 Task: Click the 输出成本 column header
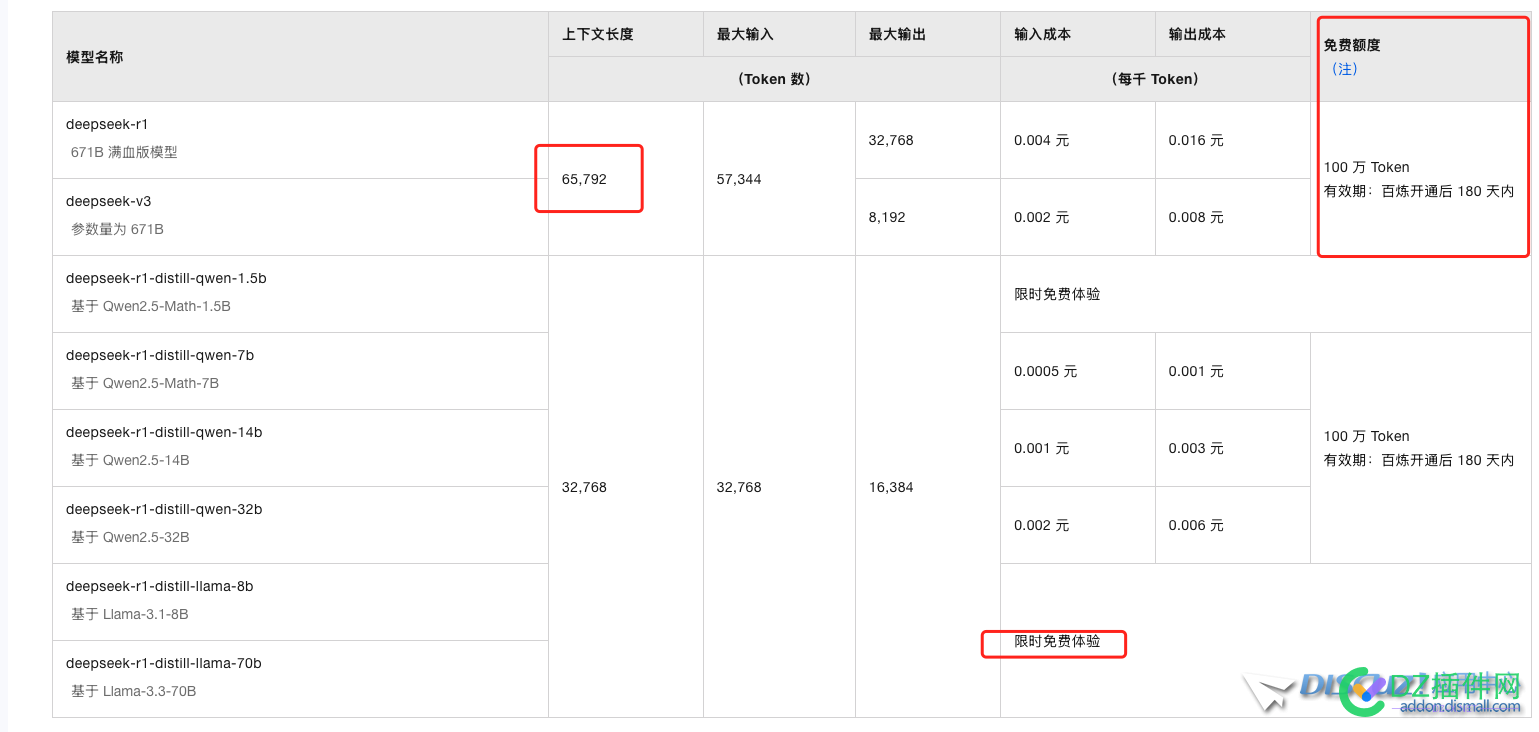tap(1197, 34)
